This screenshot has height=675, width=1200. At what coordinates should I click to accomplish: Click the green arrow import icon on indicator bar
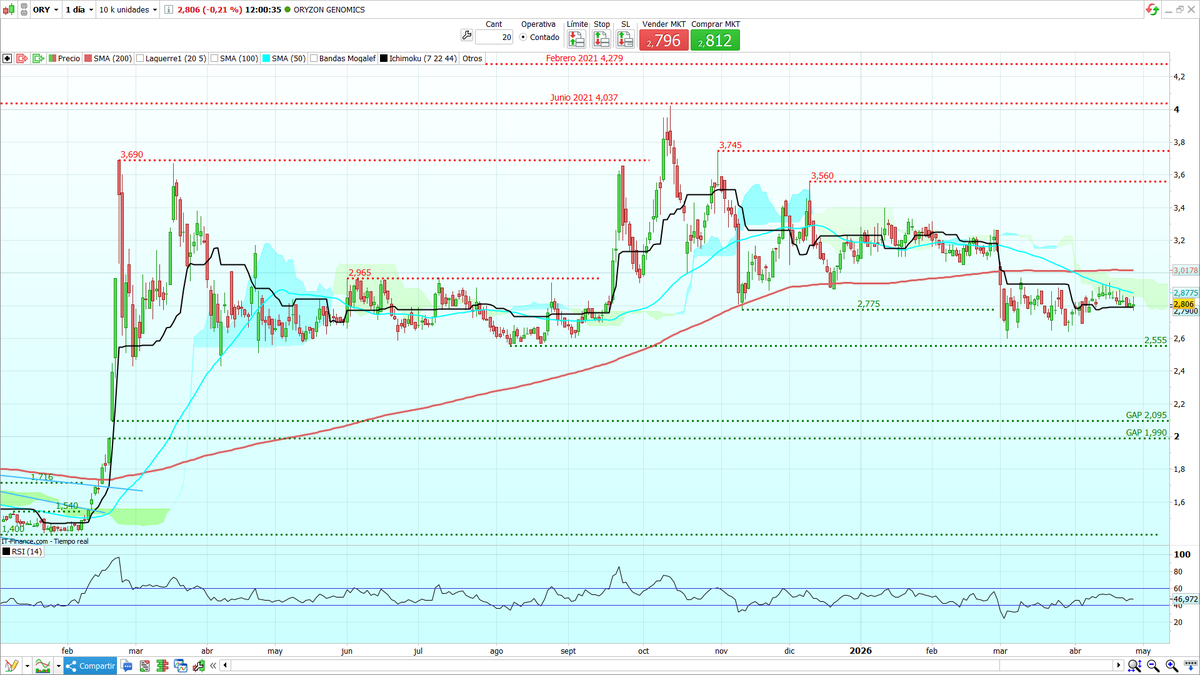coord(40,58)
